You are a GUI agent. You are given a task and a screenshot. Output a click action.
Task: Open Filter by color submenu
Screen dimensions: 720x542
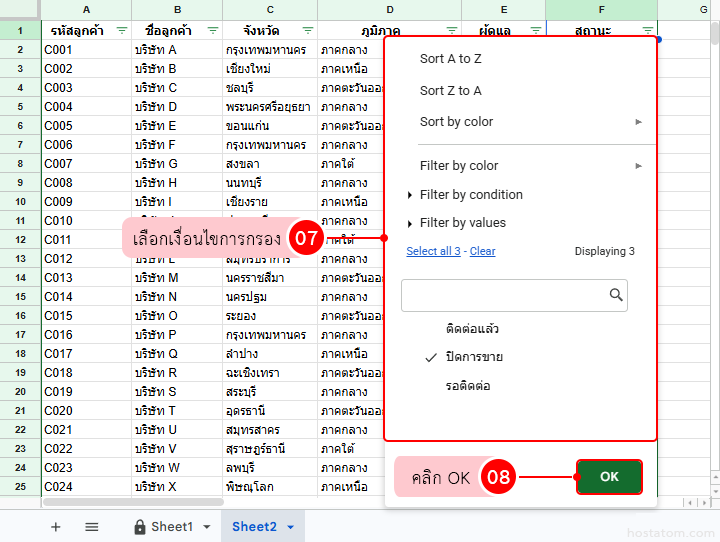(530, 166)
